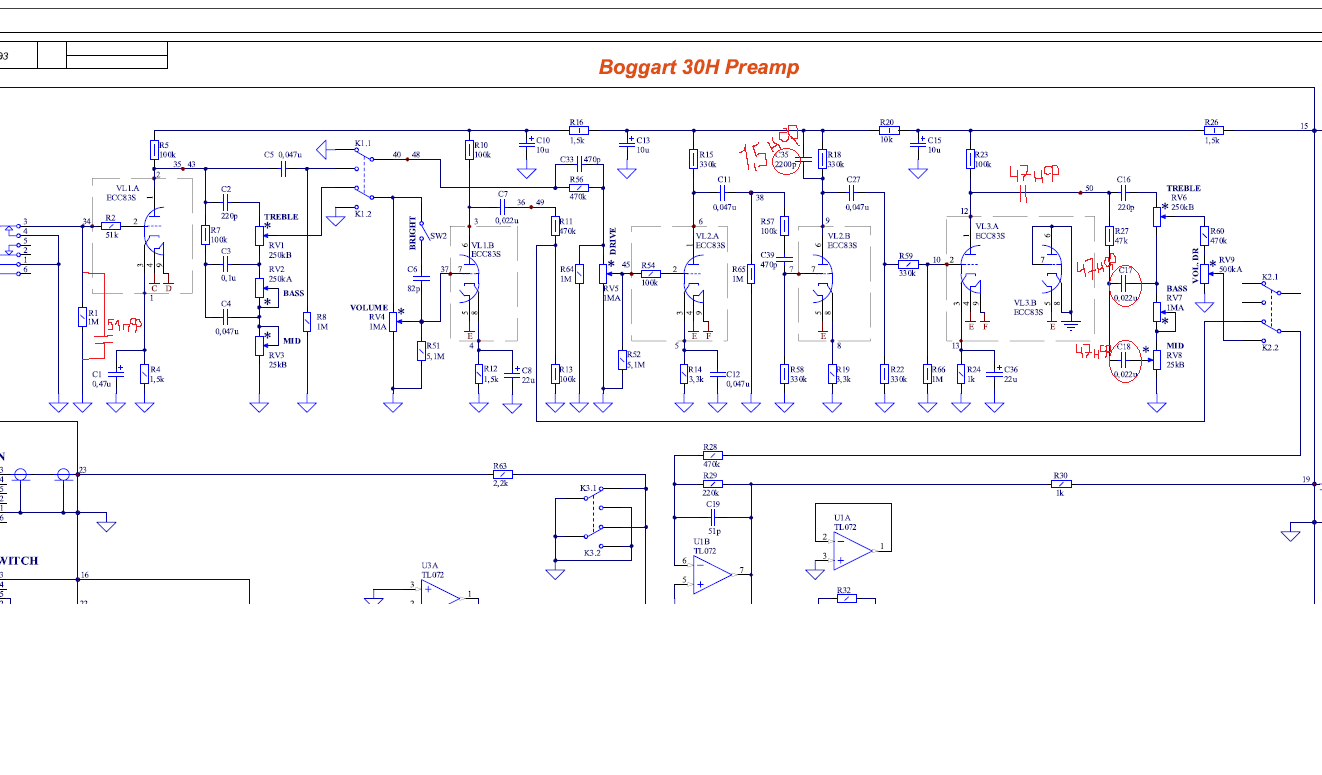Click the C35 2200p capacitor label
Viewport: 1322px width, 775px height.
(784, 160)
